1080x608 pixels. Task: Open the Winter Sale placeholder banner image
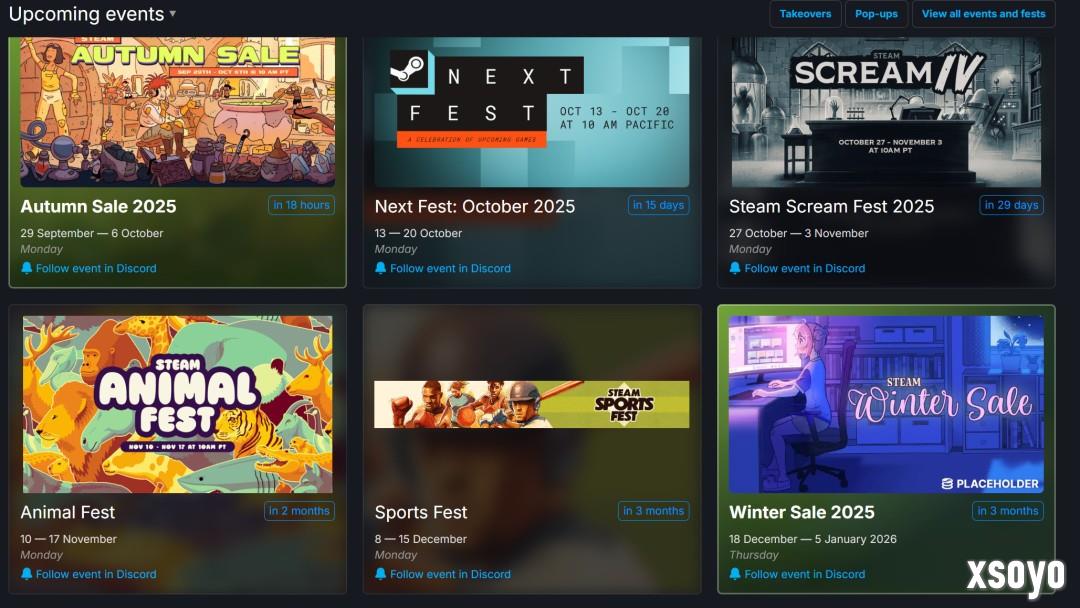pyautogui.click(x=886, y=404)
